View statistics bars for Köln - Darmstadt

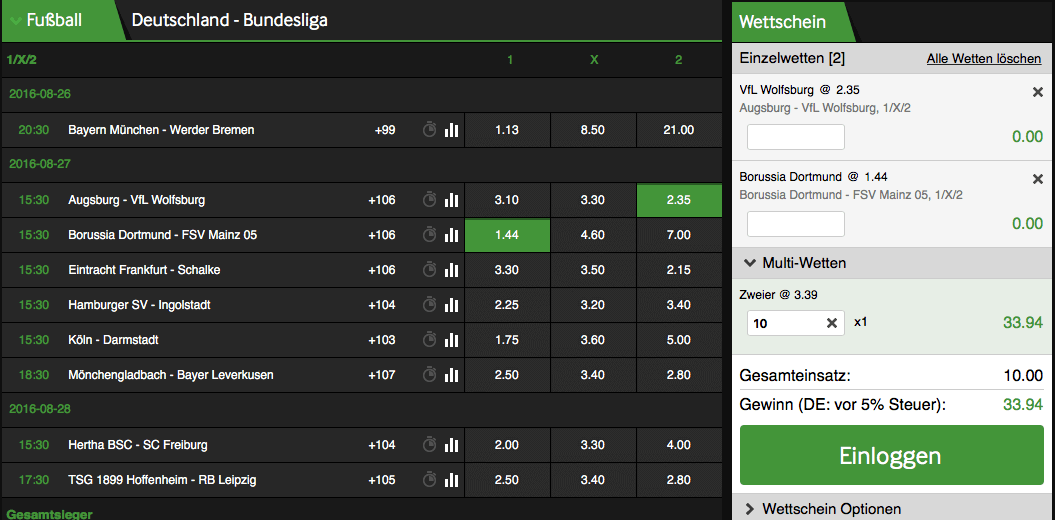(x=451, y=340)
